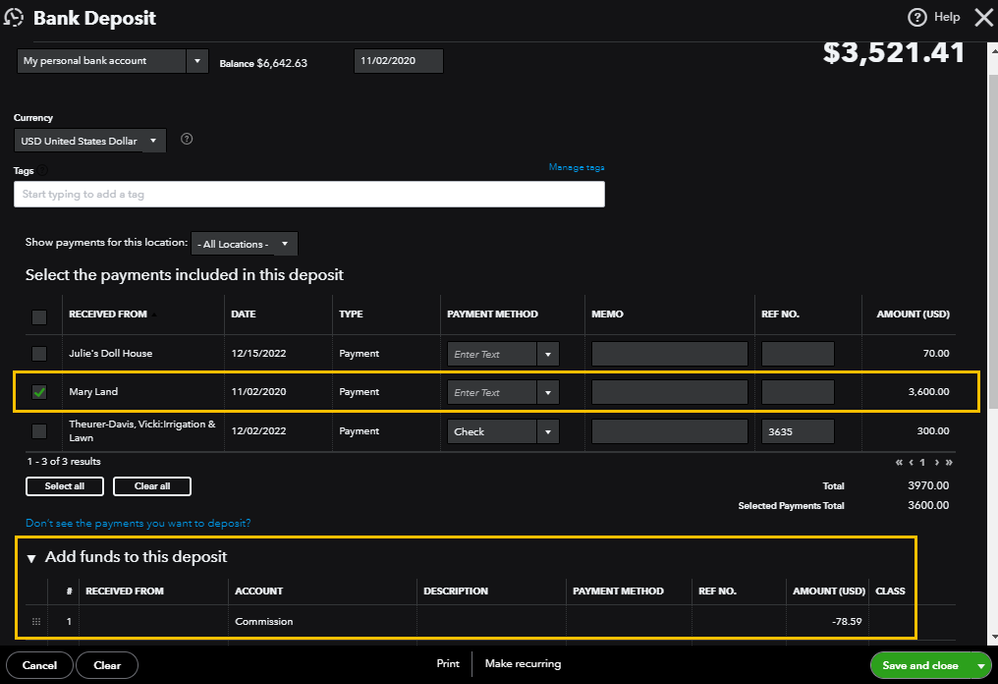Click the -78.59 amount cell
Image resolution: width=998 pixels, height=684 pixels.
pyautogui.click(x=827, y=622)
